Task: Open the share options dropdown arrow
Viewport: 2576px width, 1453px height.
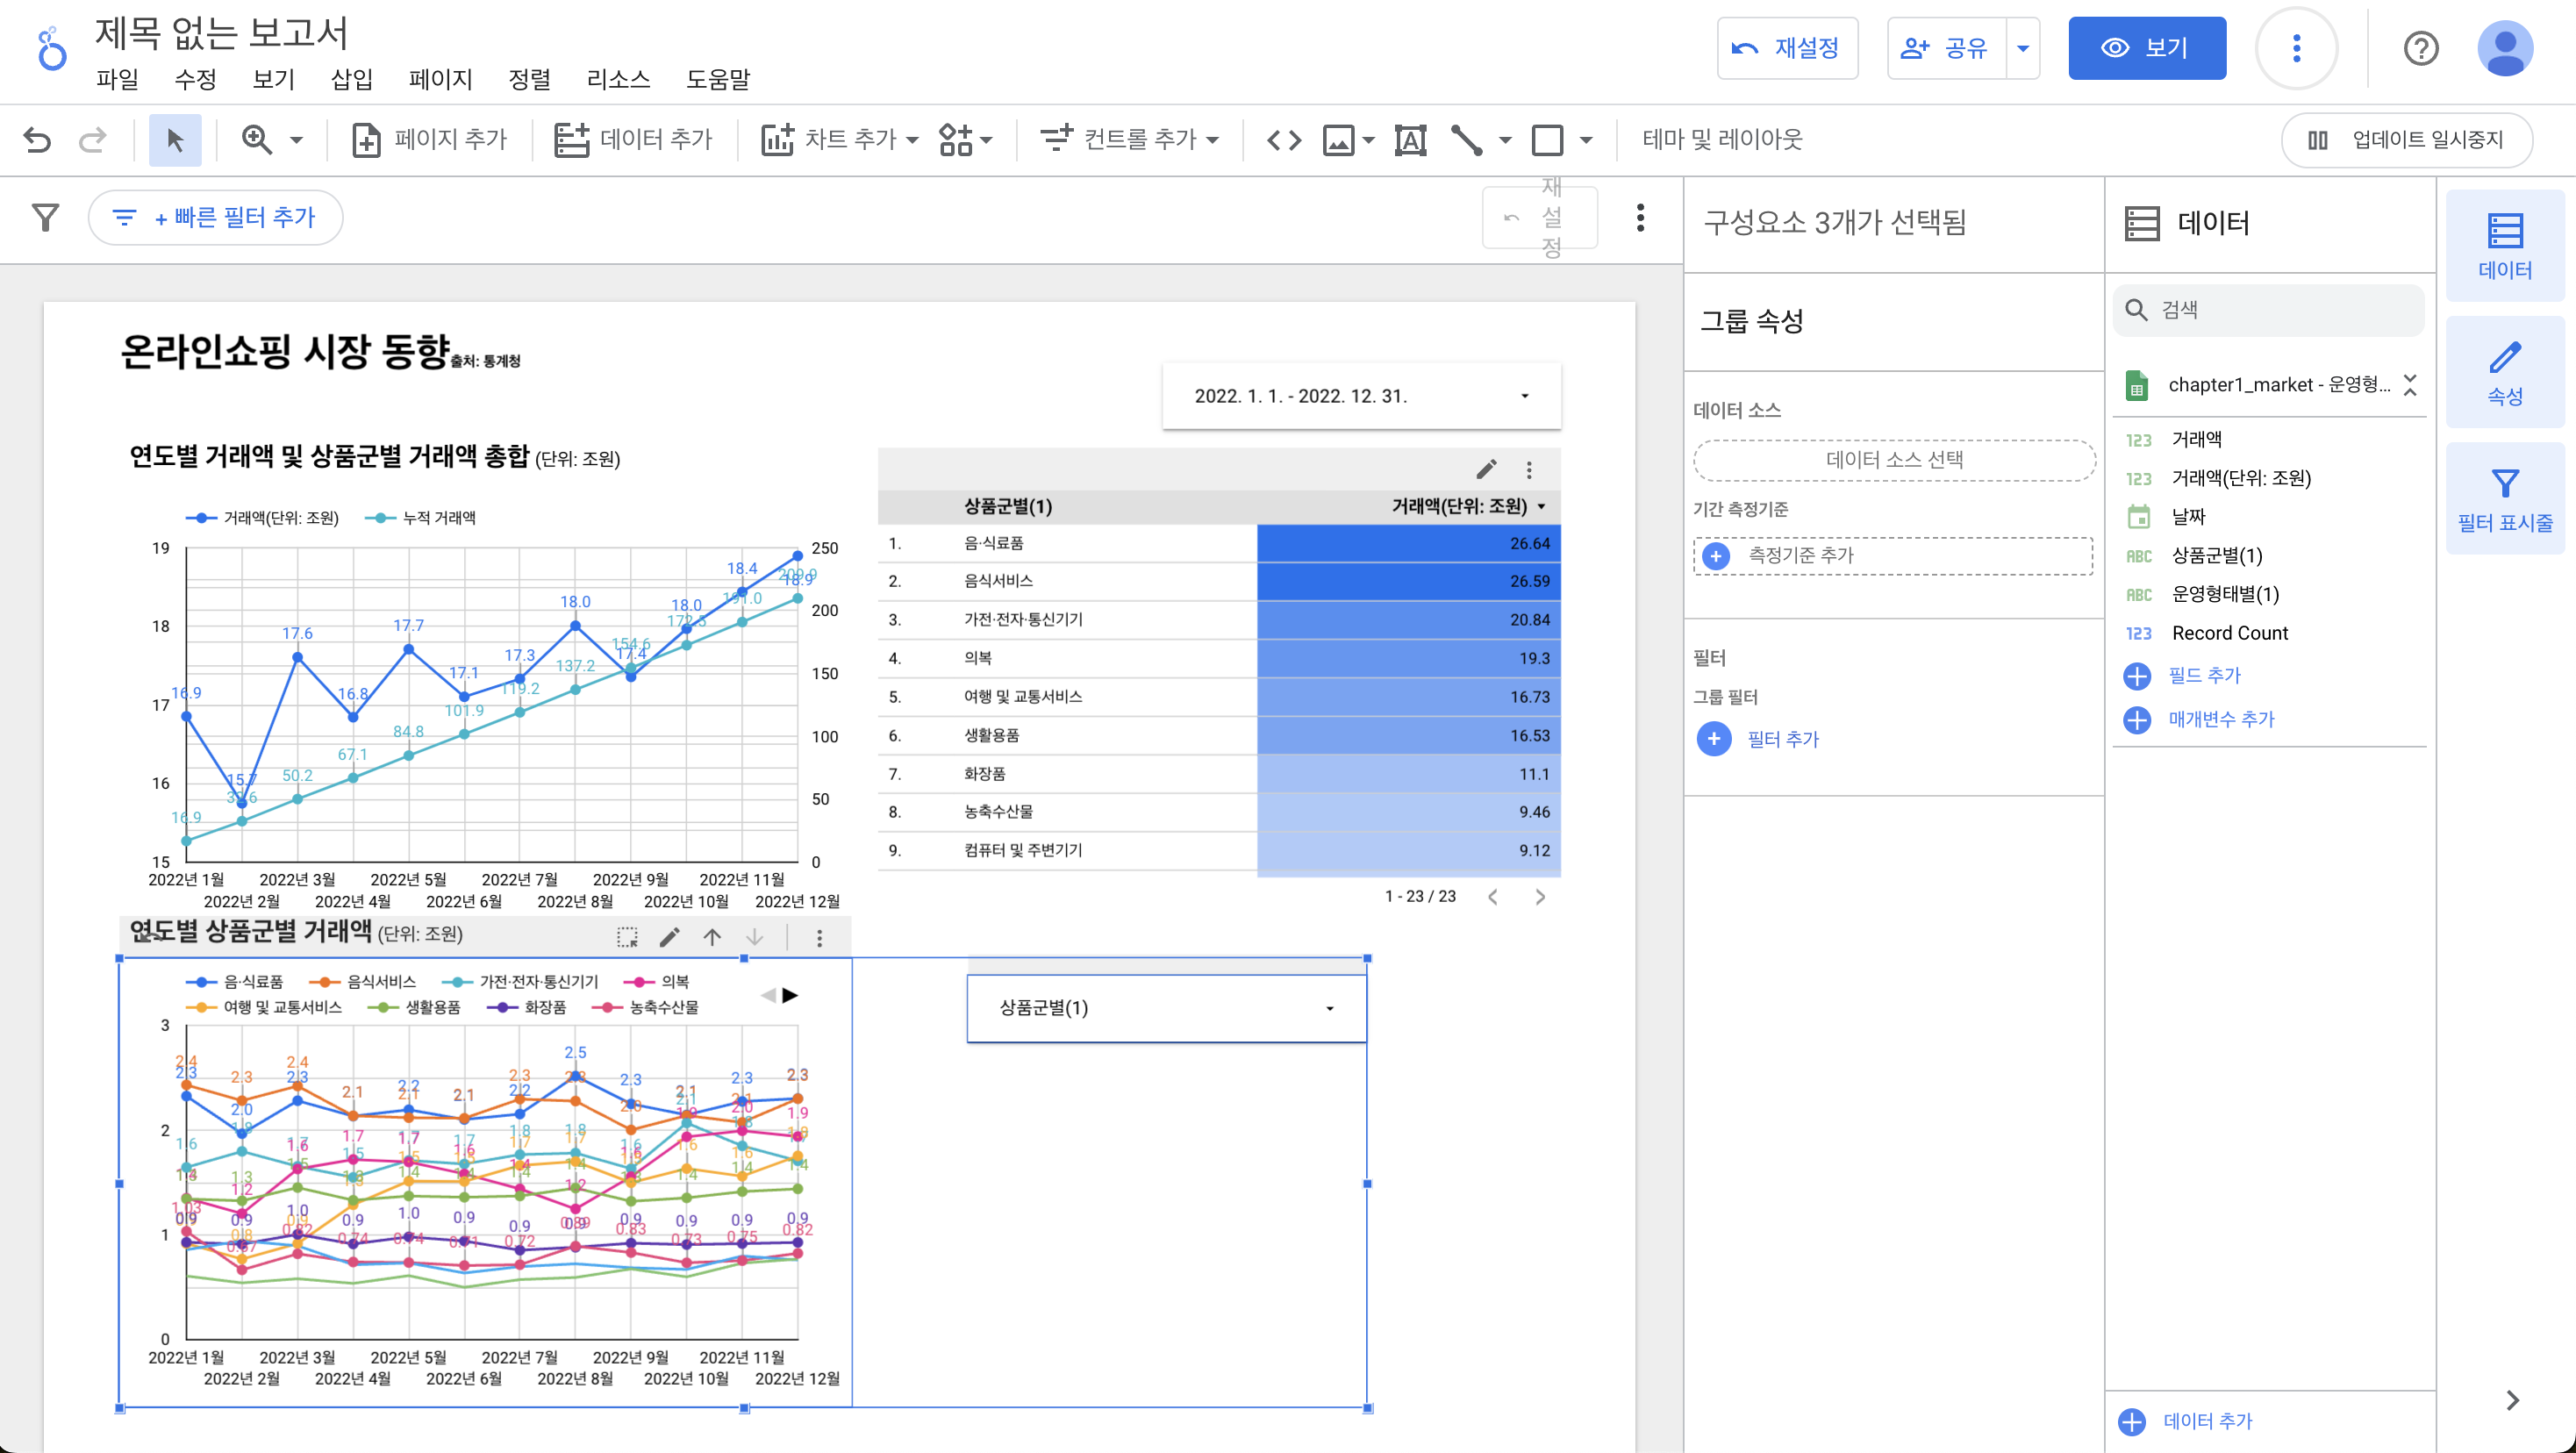Action: [x=2023, y=48]
